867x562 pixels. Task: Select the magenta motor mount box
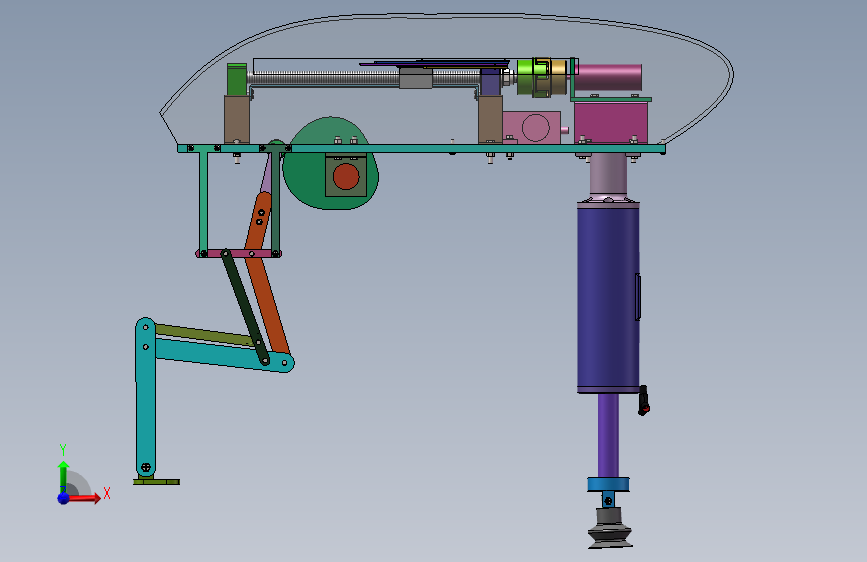(610, 122)
